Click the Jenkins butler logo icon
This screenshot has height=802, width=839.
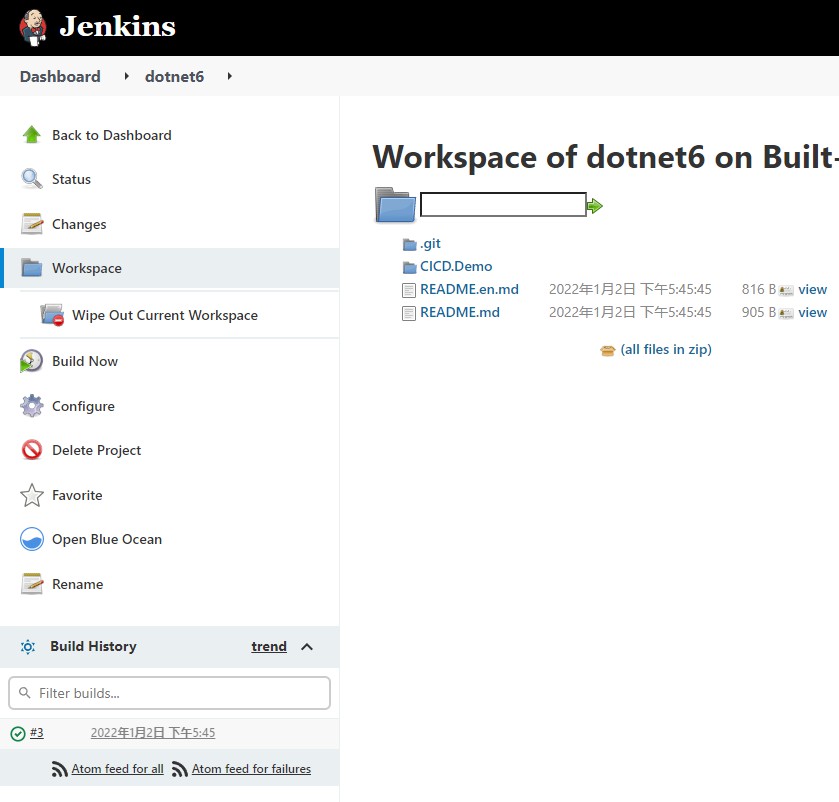tap(33, 27)
